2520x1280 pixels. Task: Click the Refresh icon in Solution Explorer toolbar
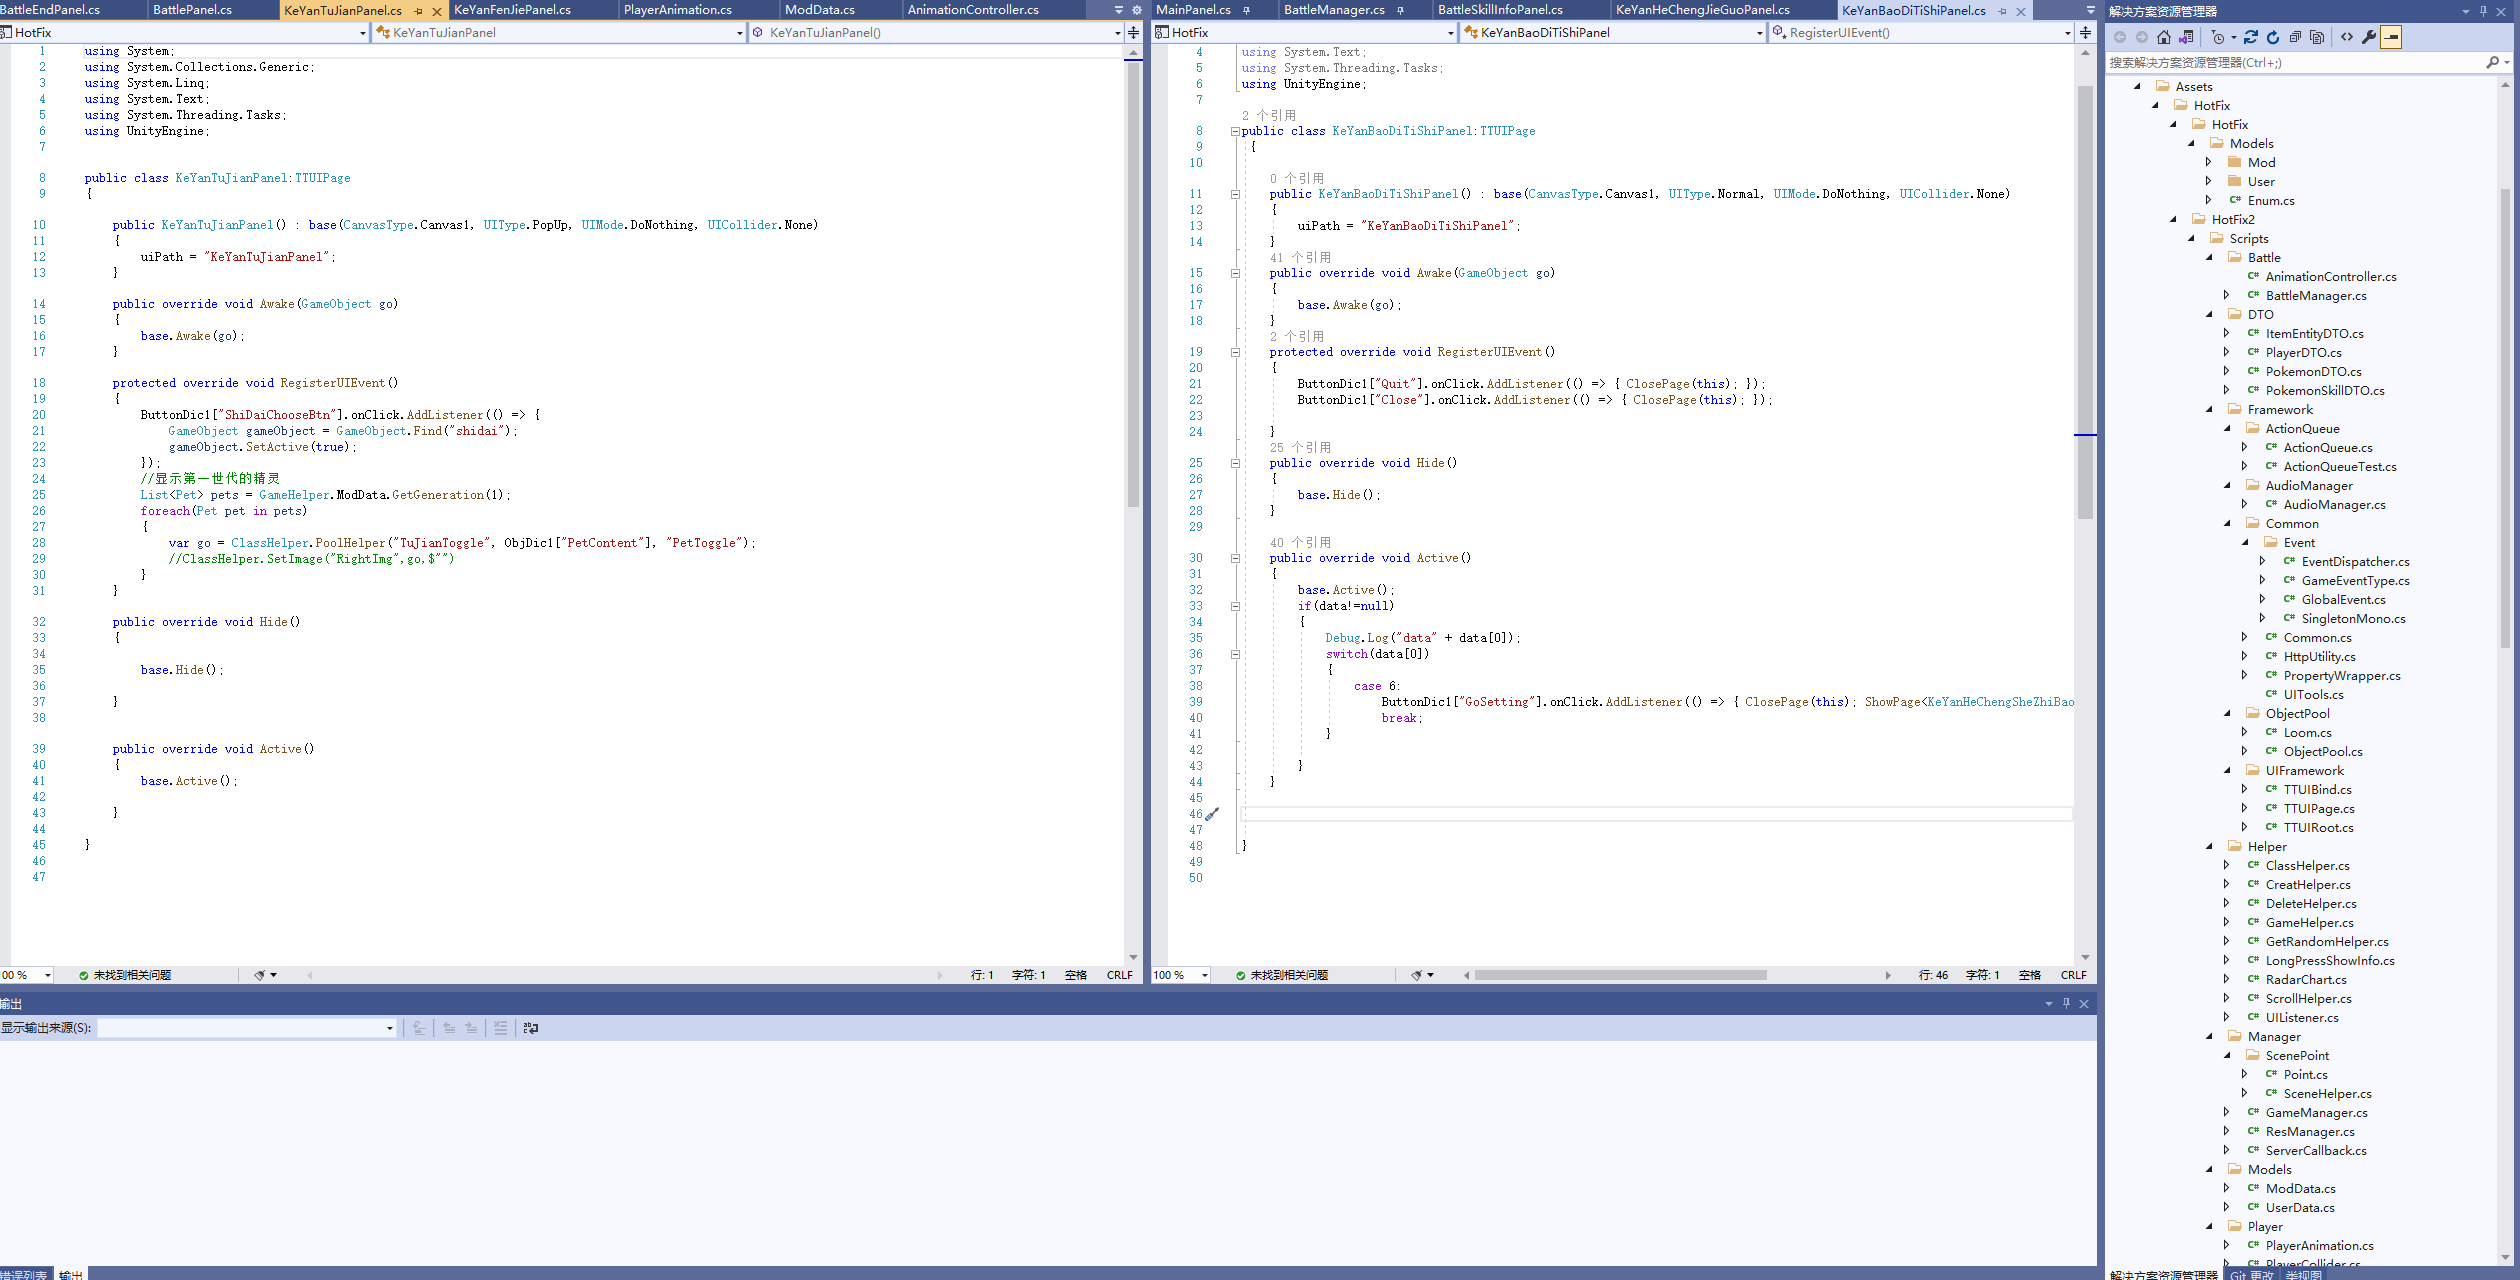(2273, 37)
